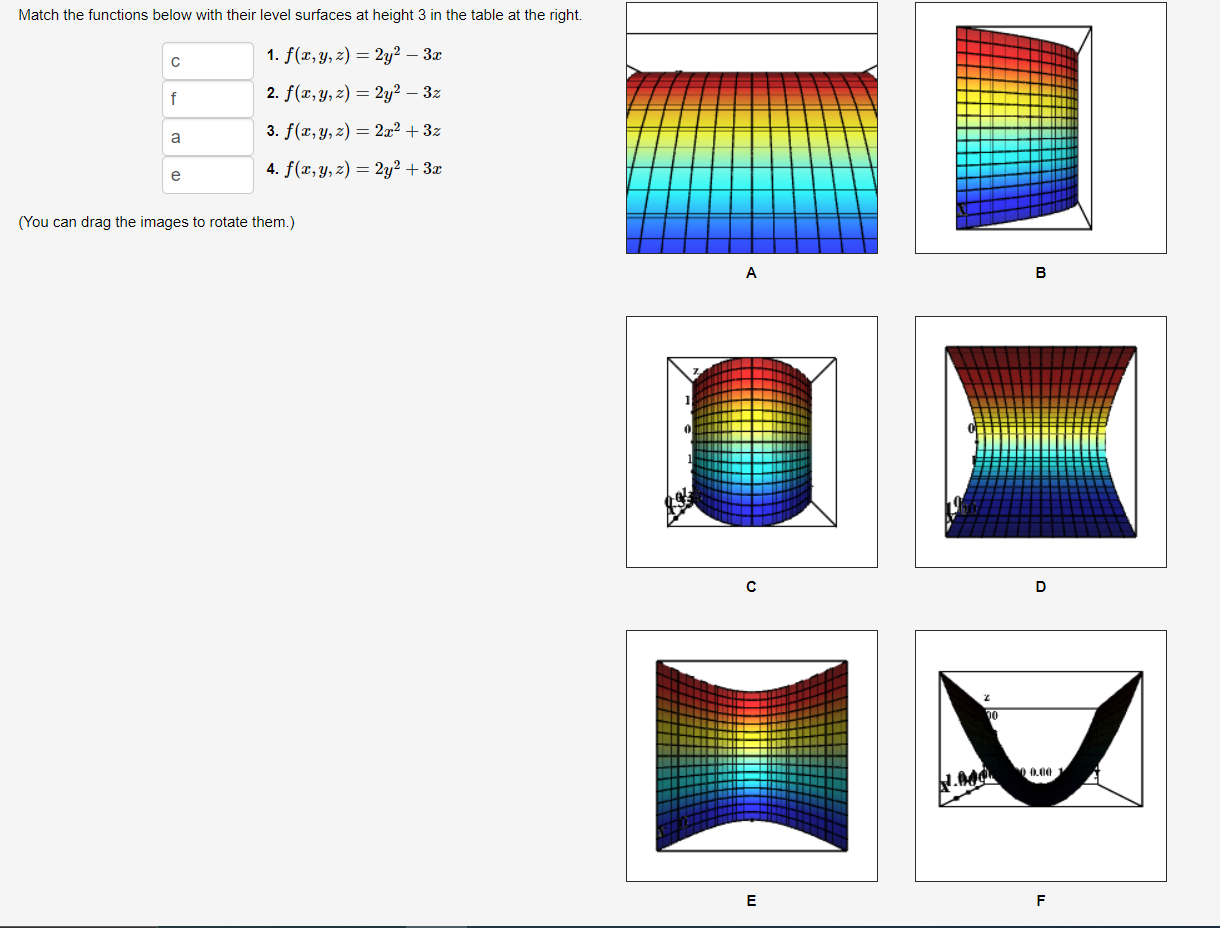Click caption label E under saddle graph
Image resolution: width=1220 pixels, height=928 pixels.
(752, 900)
